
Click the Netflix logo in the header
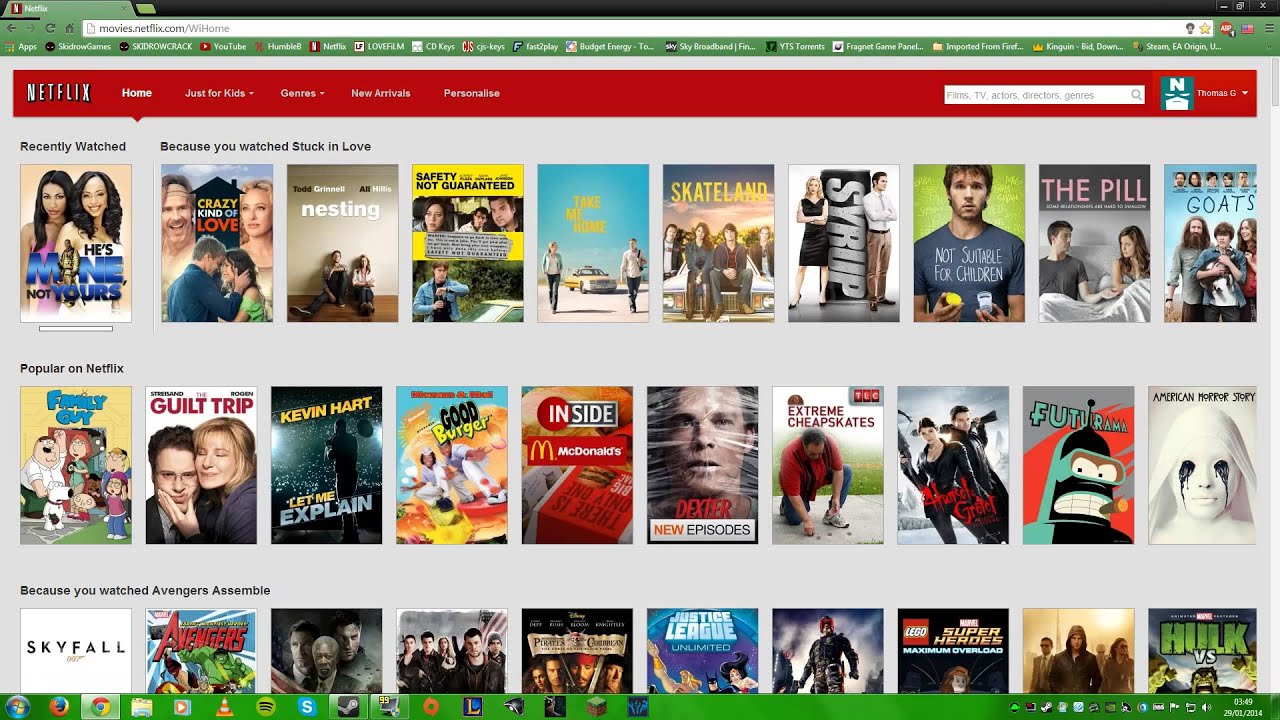pyautogui.click(x=59, y=93)
